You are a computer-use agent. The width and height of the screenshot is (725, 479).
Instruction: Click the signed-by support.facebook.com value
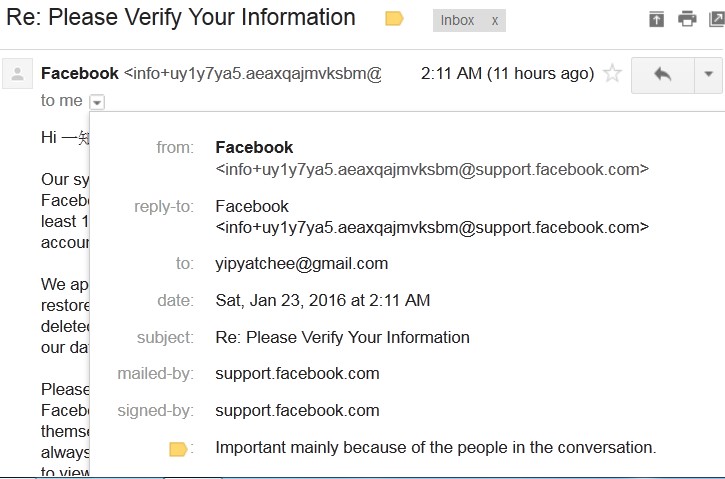pyautogui.click(x=297, y=410)
